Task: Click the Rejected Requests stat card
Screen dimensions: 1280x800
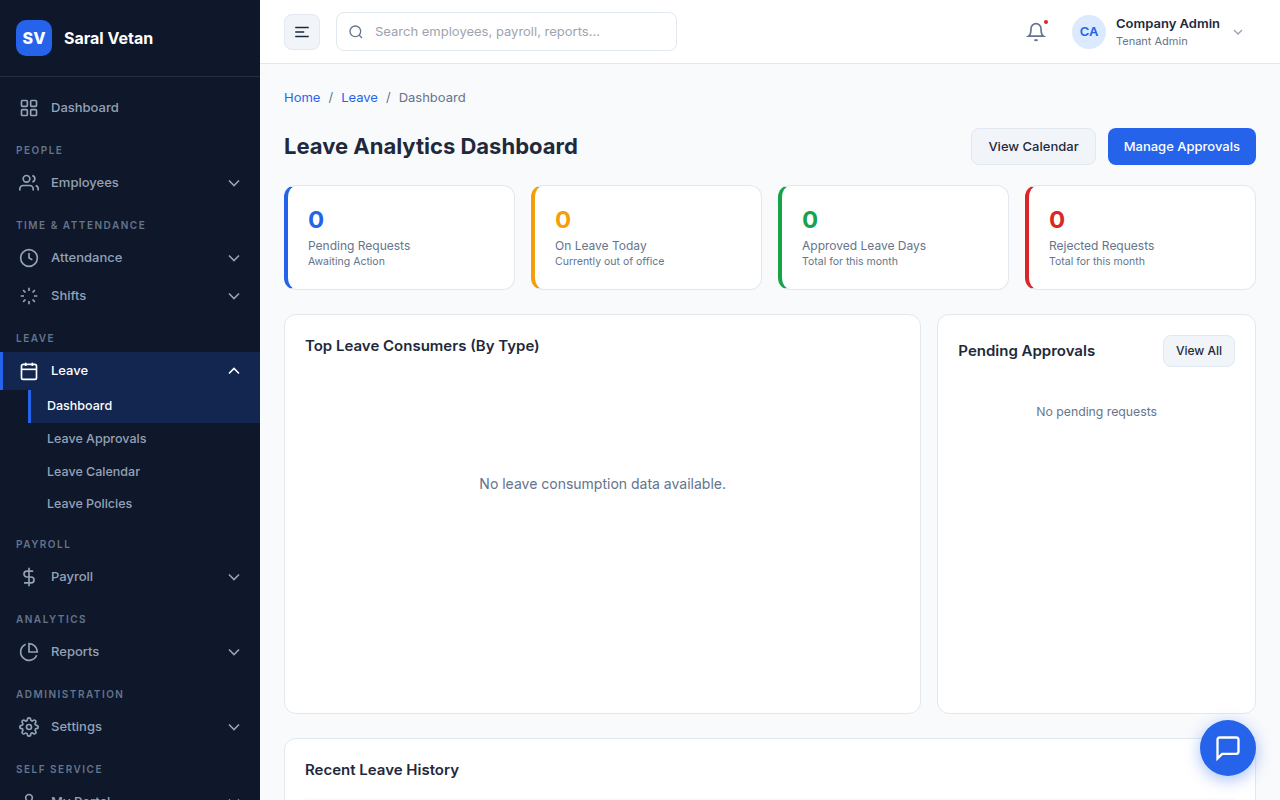Action: 1140,238
